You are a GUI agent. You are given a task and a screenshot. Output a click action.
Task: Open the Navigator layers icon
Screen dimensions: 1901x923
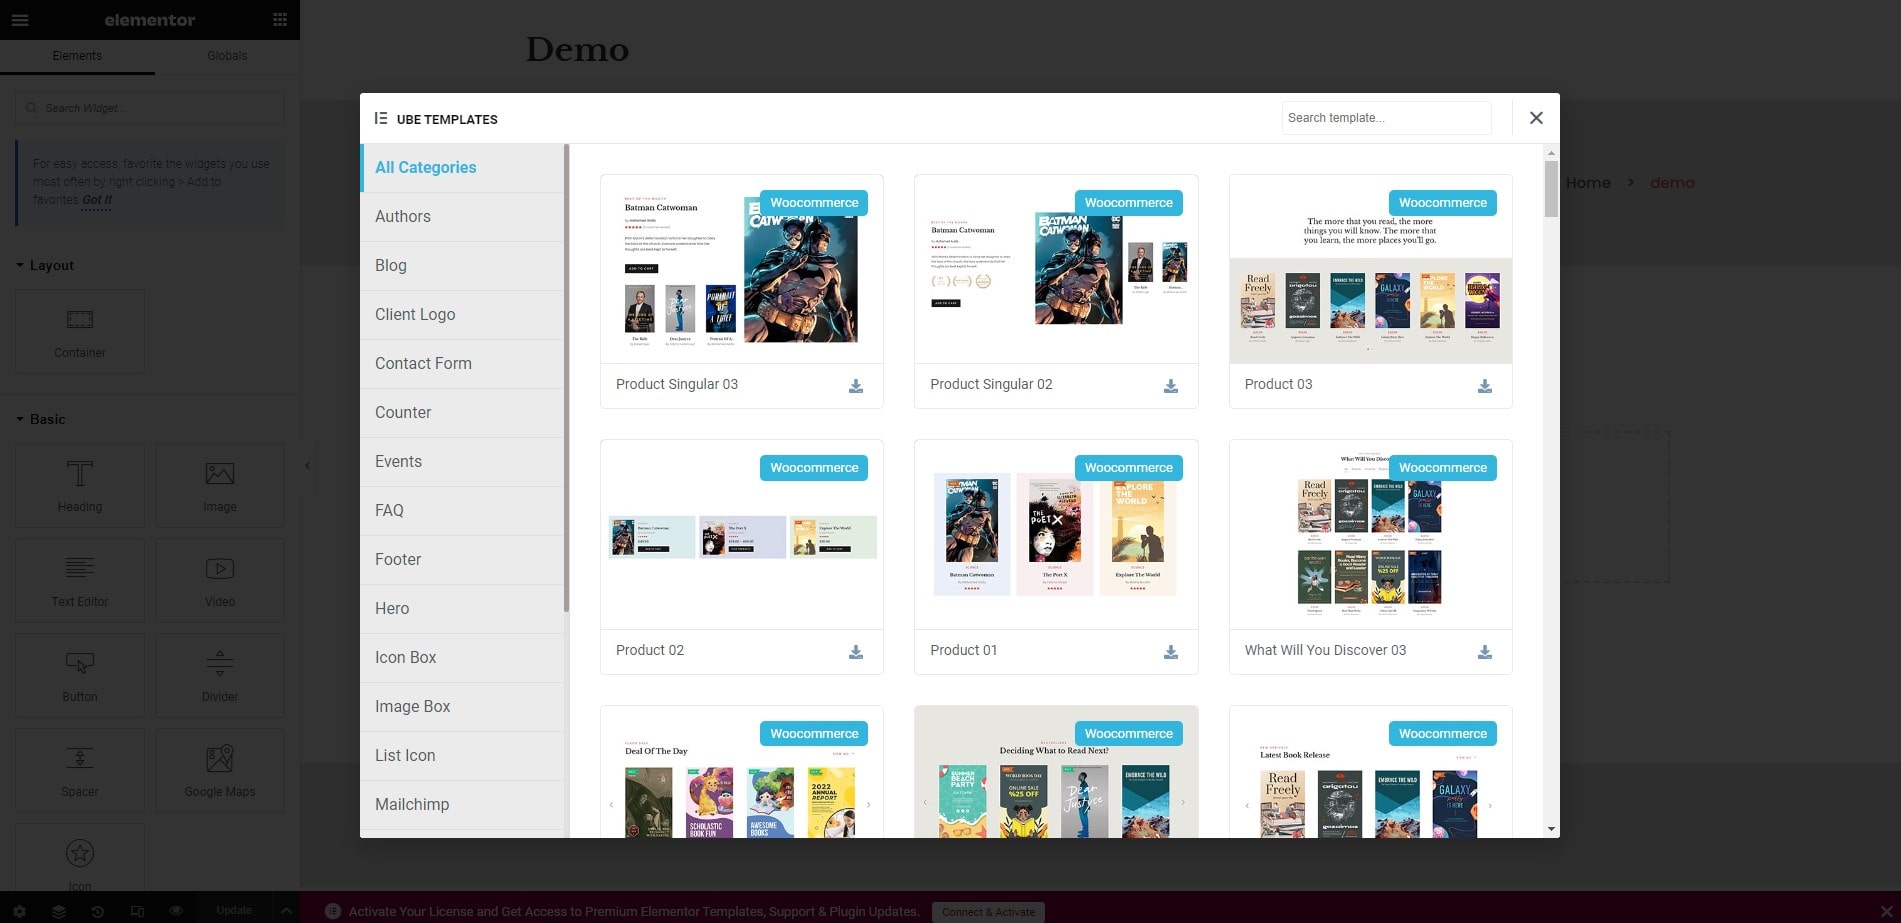[x=59, y=911]
